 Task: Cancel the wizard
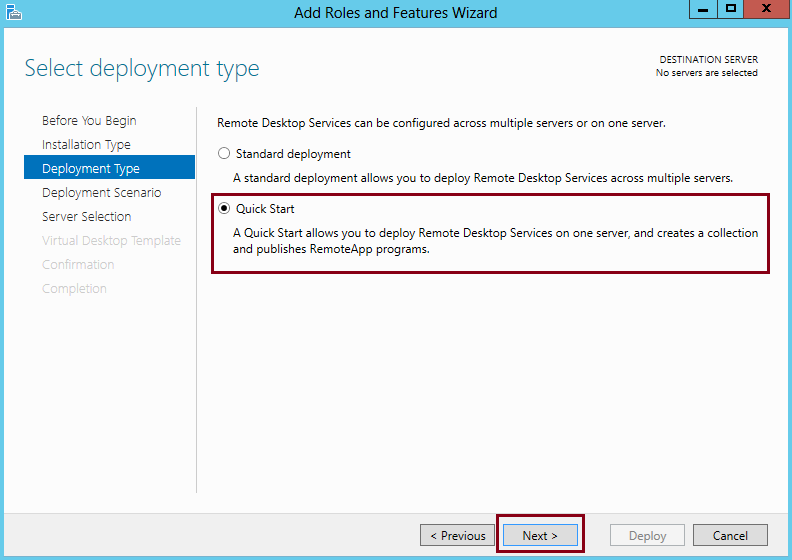730,535
